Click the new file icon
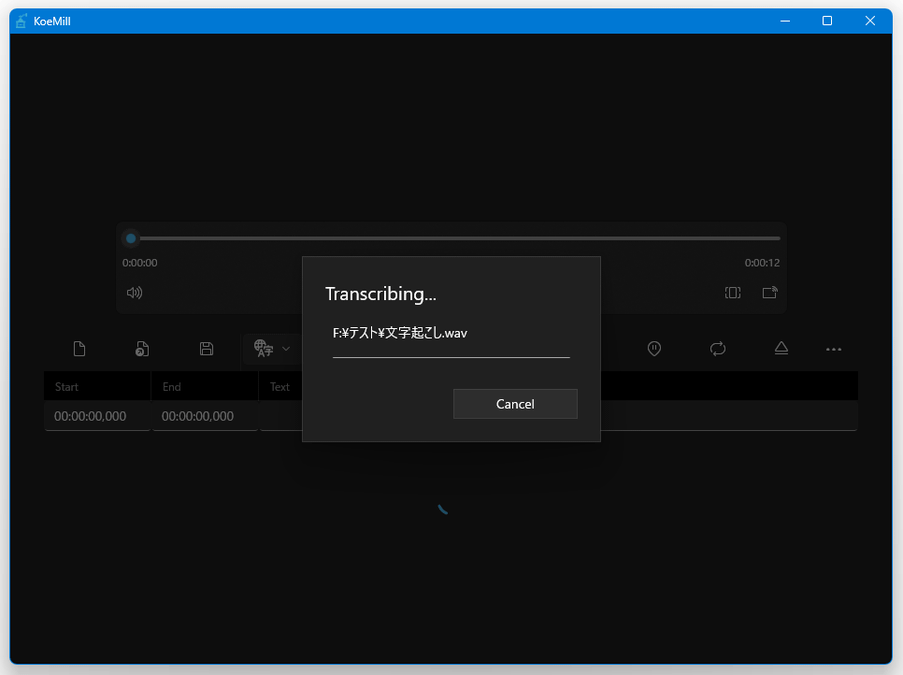This screenshot has width=903, height=675. 79,349
